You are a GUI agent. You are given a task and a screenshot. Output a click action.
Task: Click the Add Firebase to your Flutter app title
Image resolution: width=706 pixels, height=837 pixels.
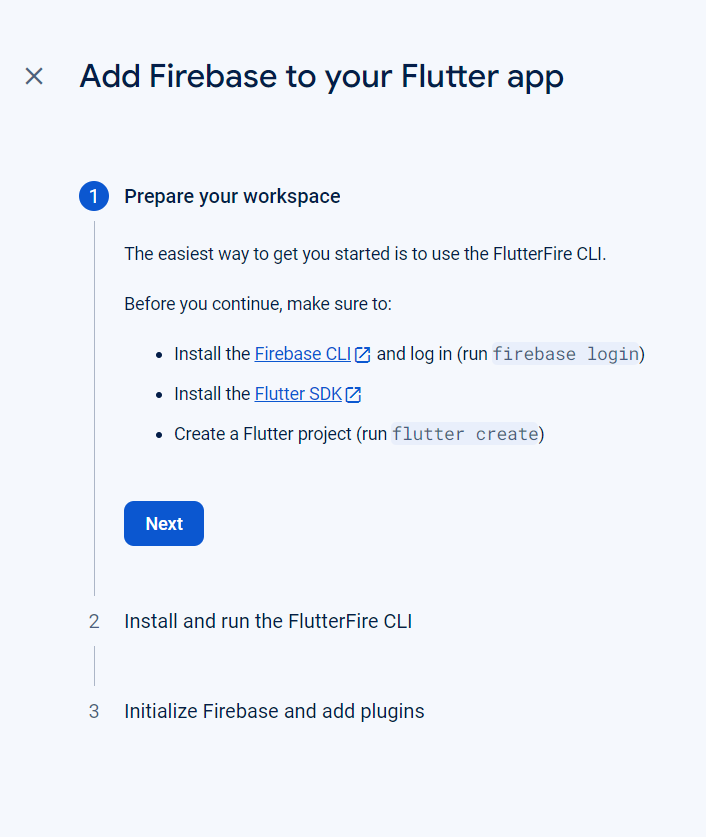tap(321, 76)
